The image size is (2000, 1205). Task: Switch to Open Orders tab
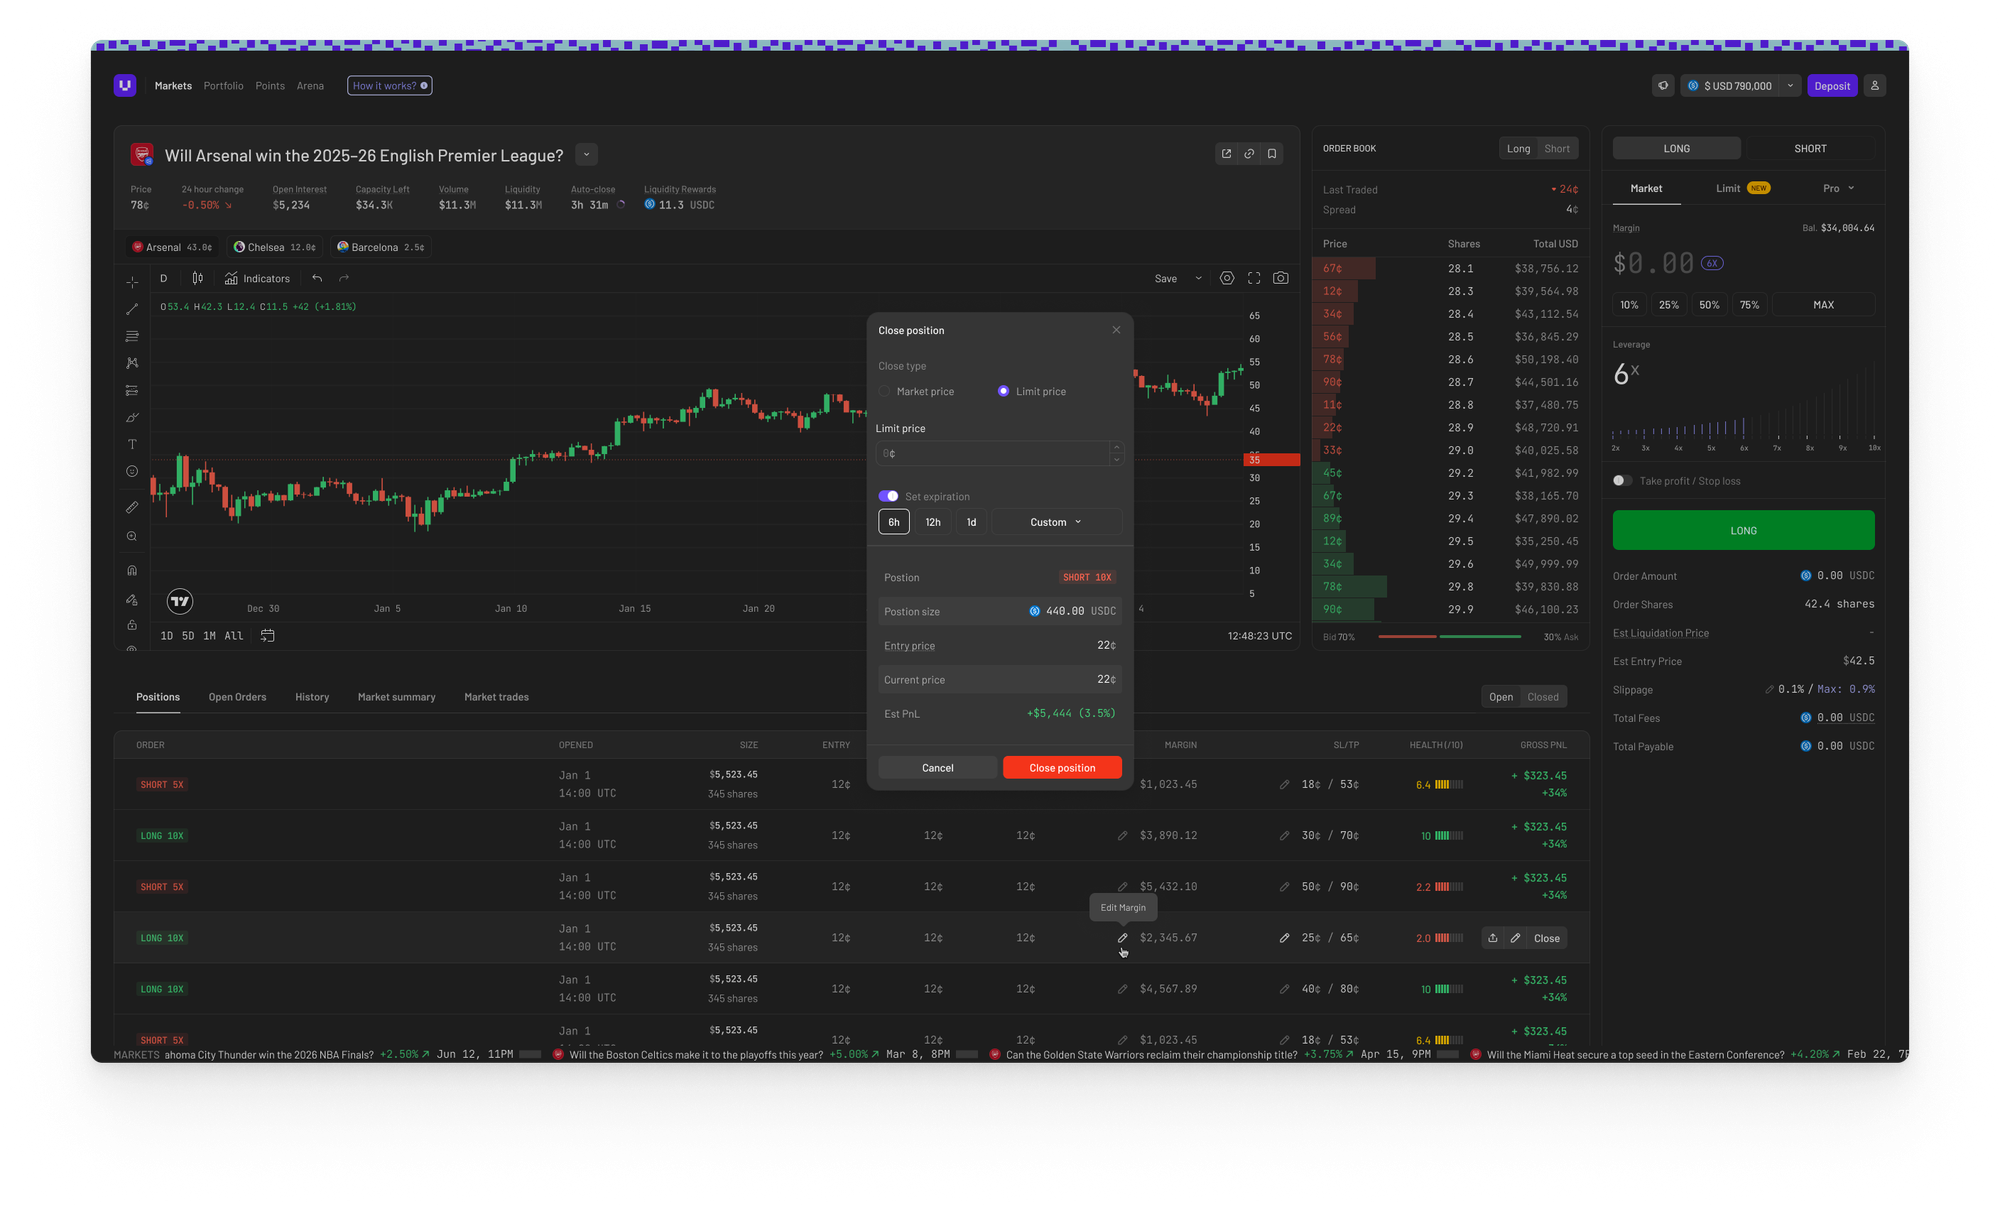pyautogui.click(x=237, y=697)
